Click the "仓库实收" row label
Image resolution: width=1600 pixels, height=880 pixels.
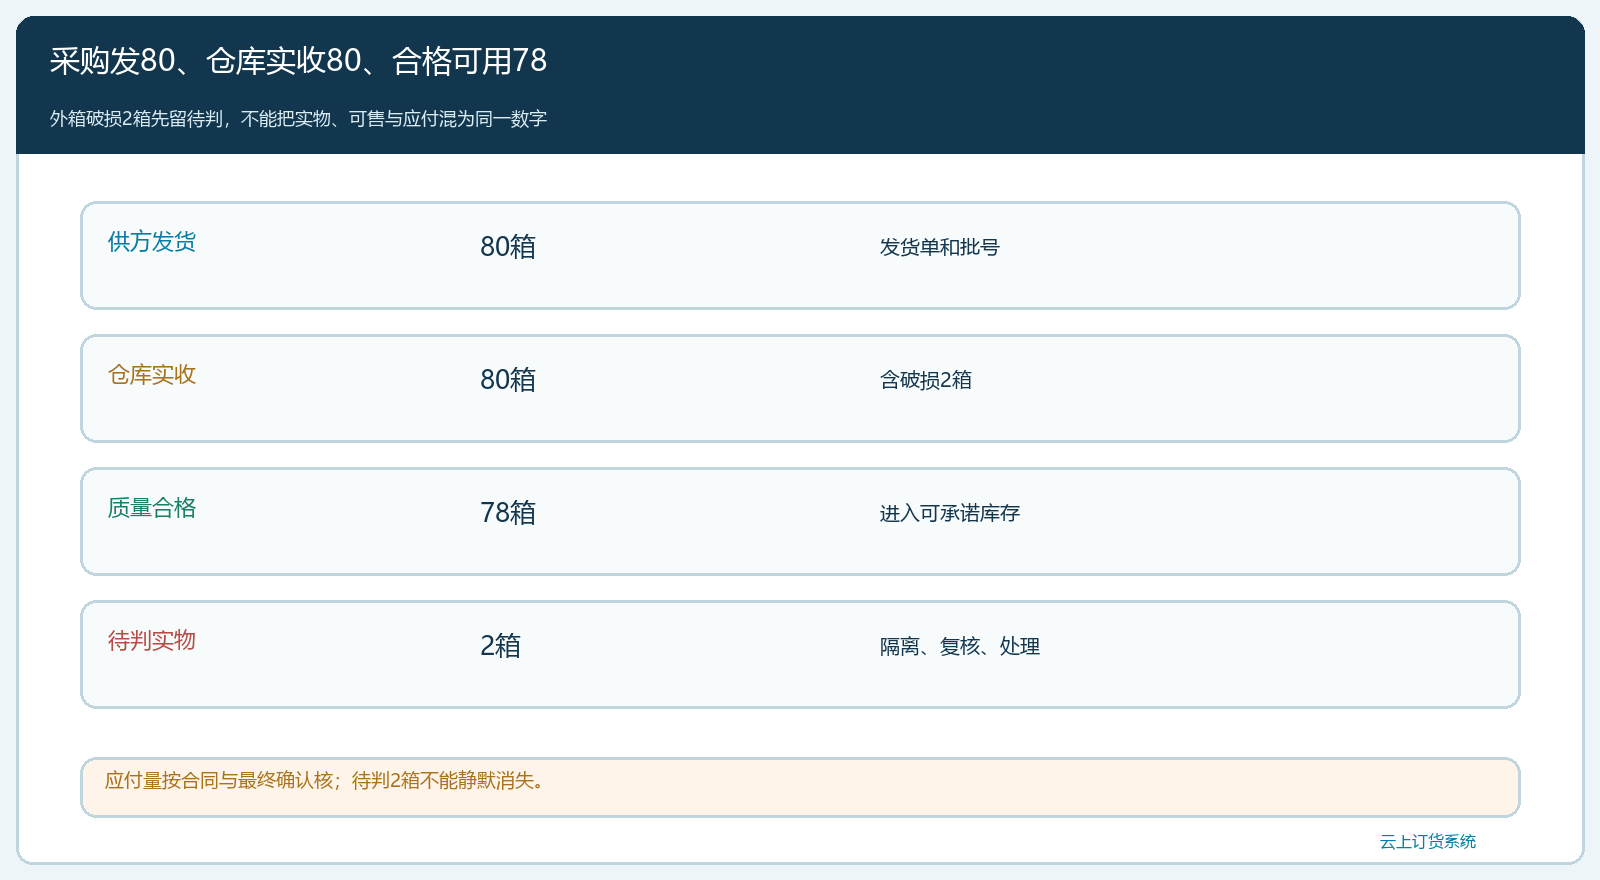[152, 375]
